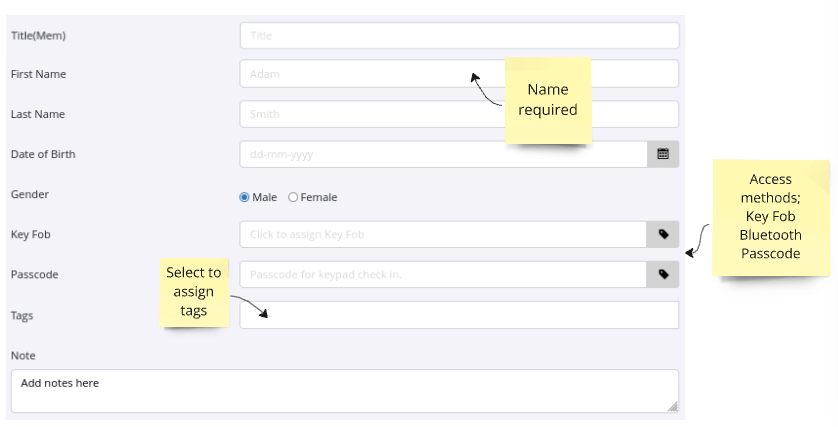Click the 'Name required' sticky note
The image size is (838, 427).
coord(548,100)
